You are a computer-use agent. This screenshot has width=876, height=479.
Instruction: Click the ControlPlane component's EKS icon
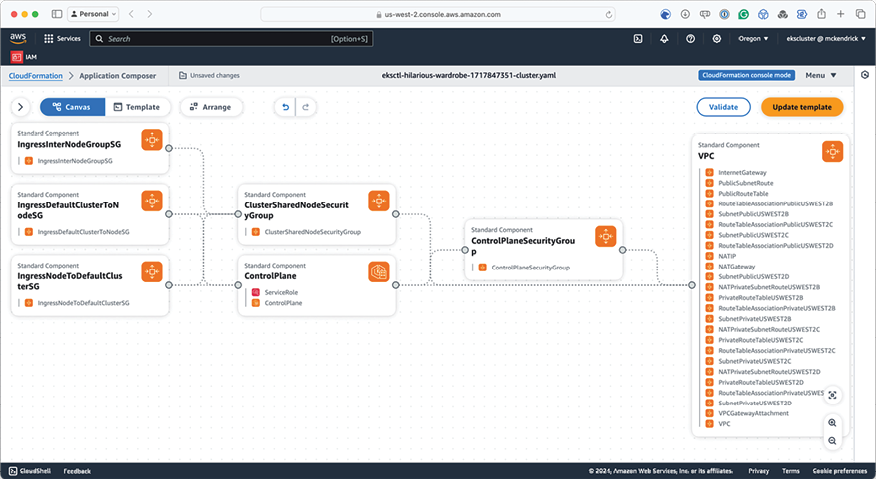click(379, 272)
